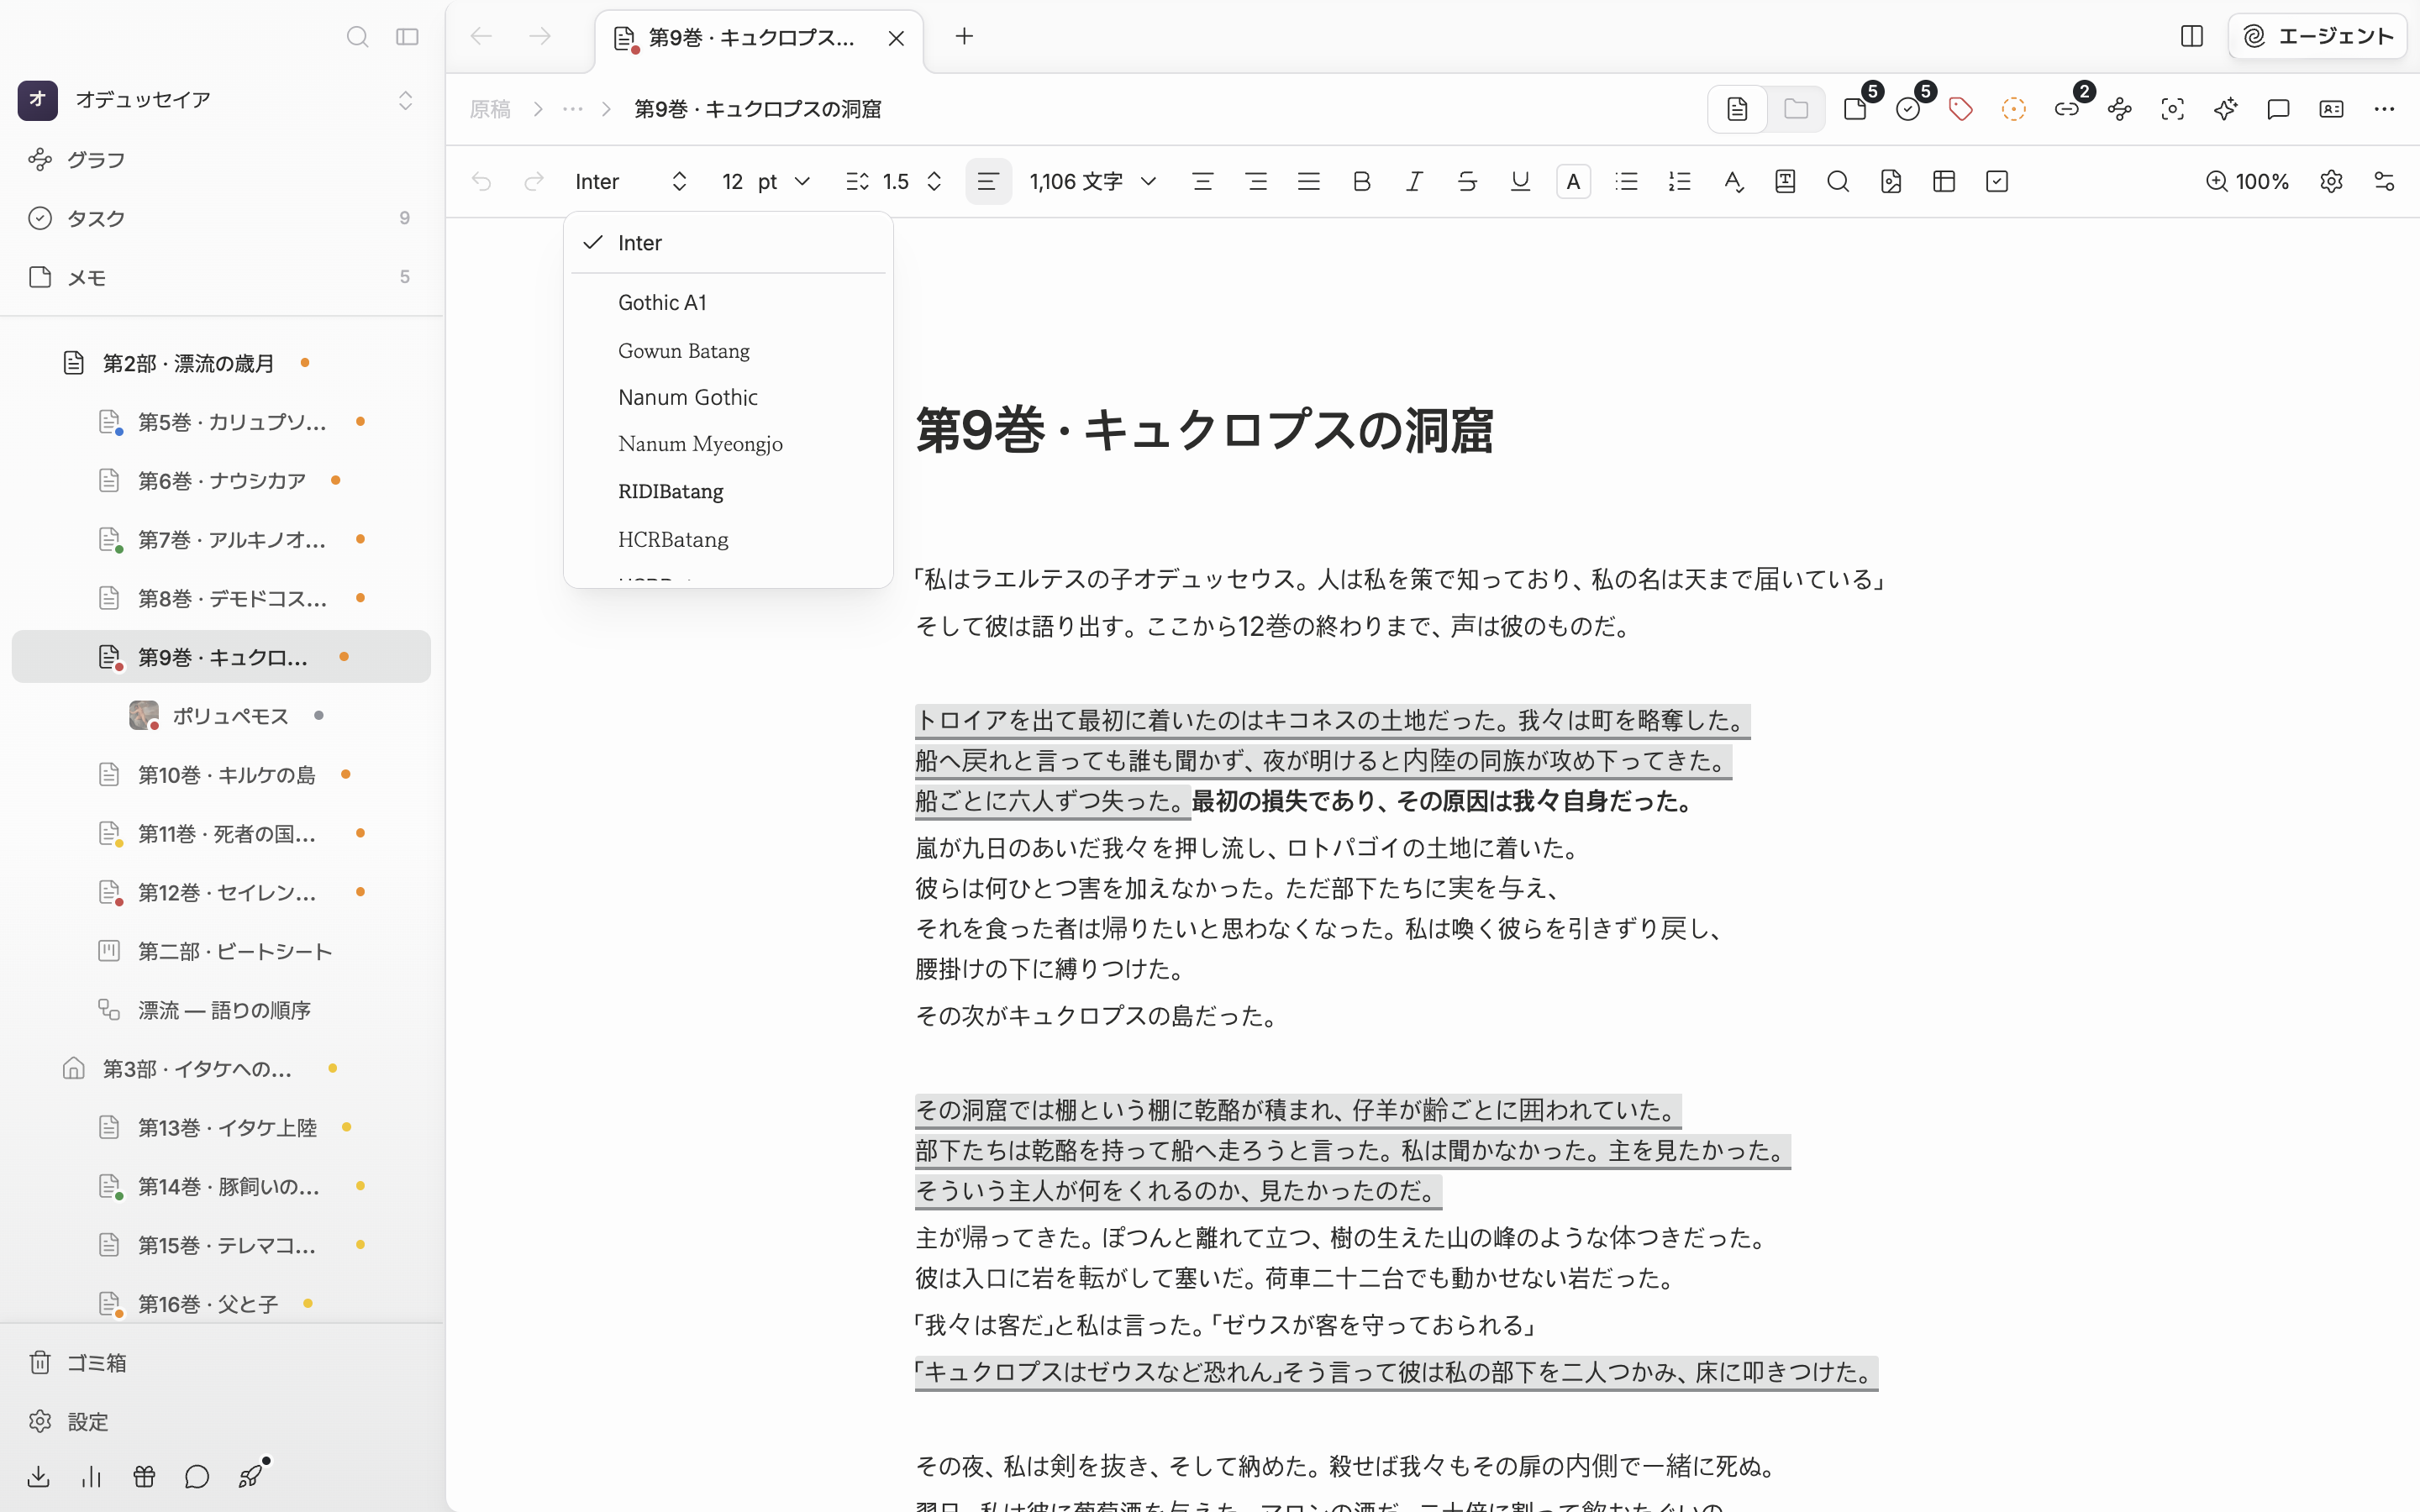
Task: Open グラフ in the sidebar
Action: coord(220,160)
